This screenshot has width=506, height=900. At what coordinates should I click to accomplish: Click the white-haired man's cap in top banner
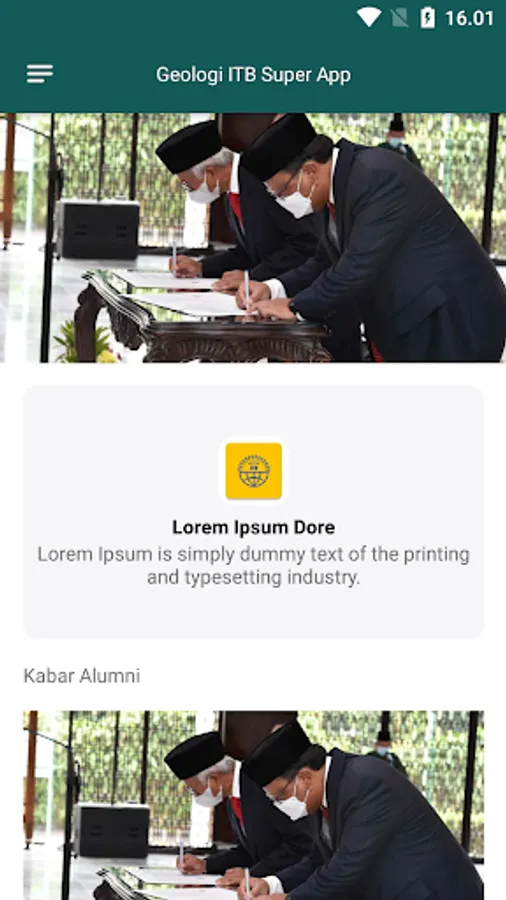click(189, 146)
